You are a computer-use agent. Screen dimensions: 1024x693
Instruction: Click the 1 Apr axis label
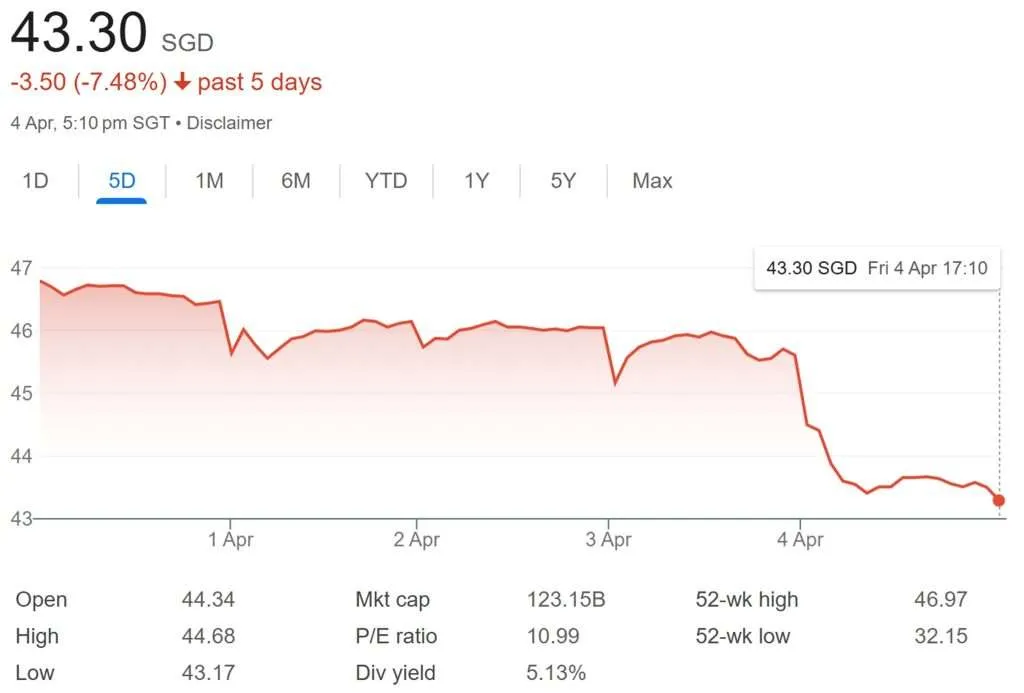coord(231,540)
